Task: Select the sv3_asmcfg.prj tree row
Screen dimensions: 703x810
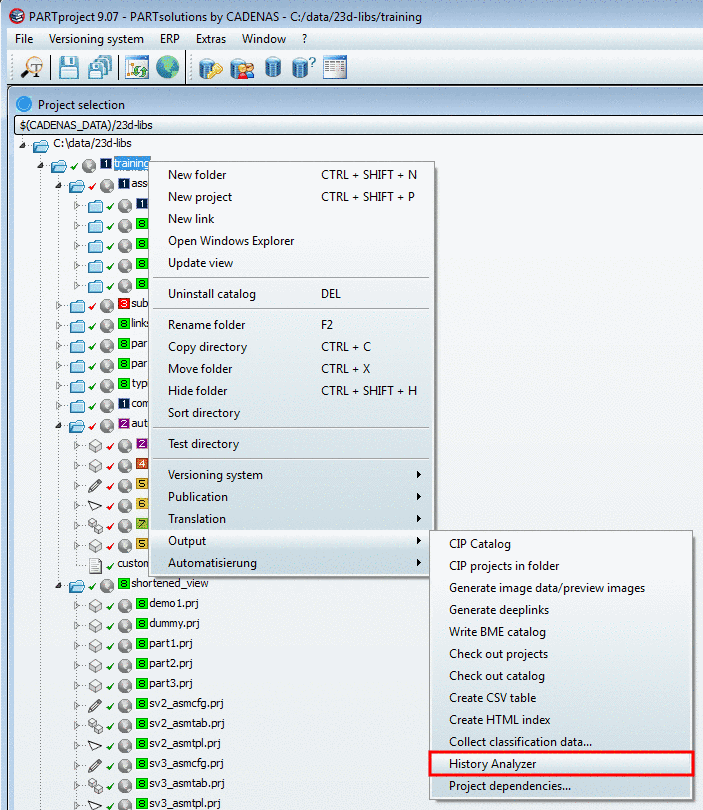Action: pyautogui.click(x=186, y=763)
